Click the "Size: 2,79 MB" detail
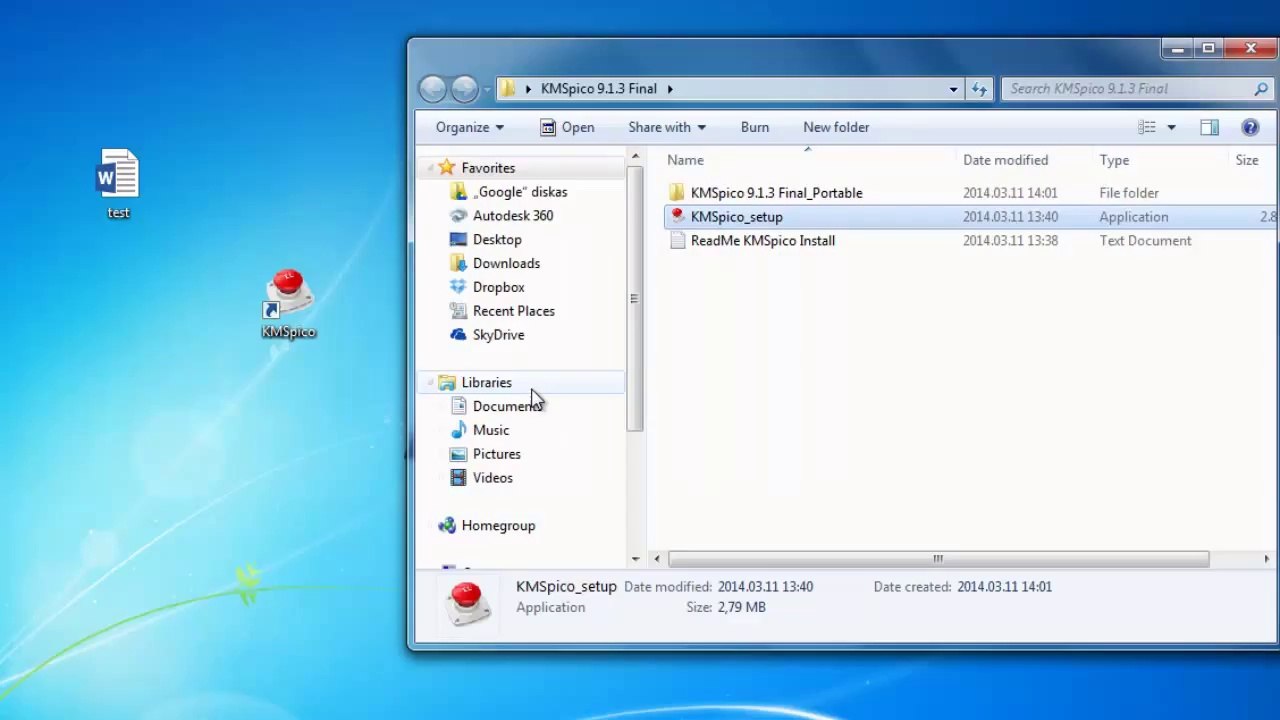 [x=726, y=607]
